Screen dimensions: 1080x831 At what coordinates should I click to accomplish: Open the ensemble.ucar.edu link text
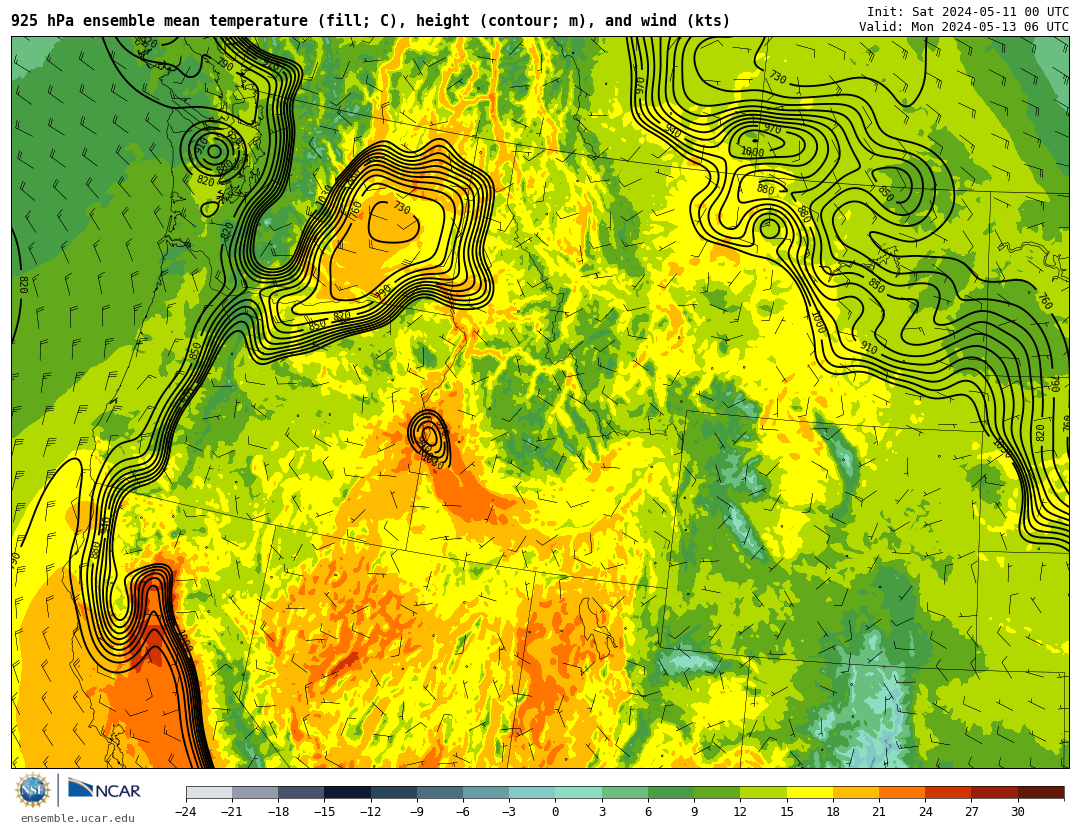click(78, 819)
